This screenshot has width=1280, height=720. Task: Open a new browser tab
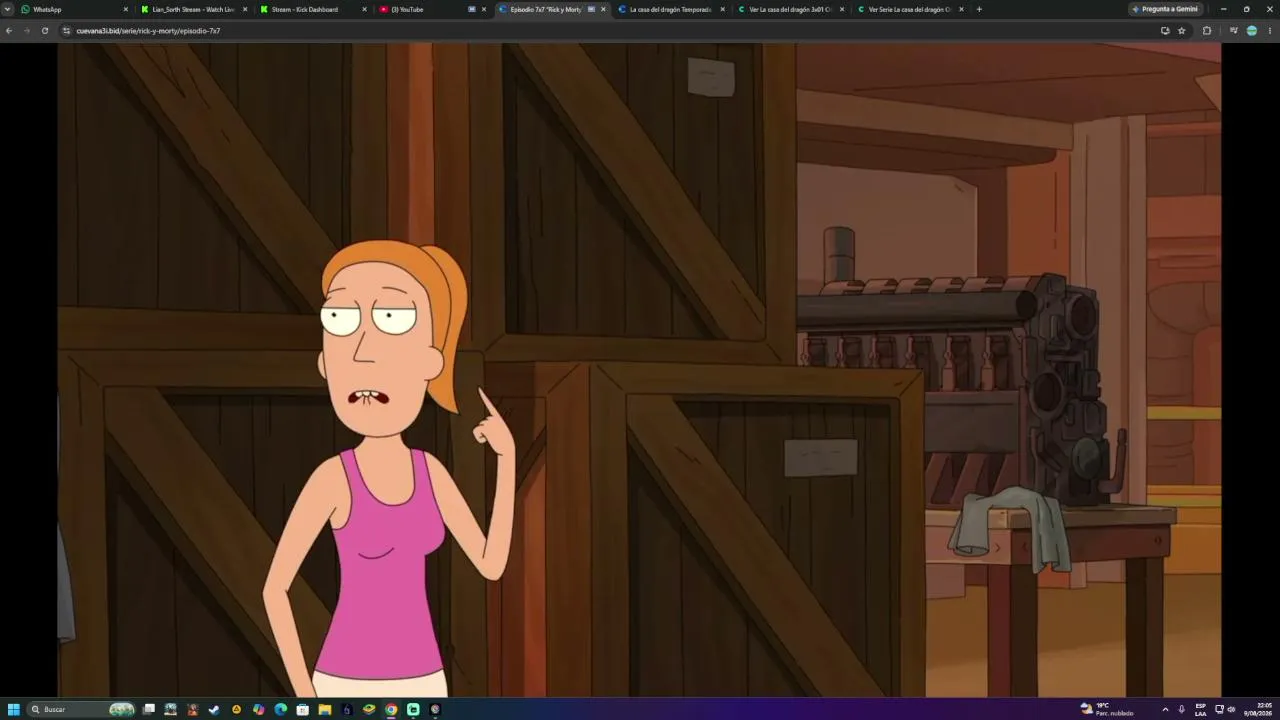coord(979,9)
